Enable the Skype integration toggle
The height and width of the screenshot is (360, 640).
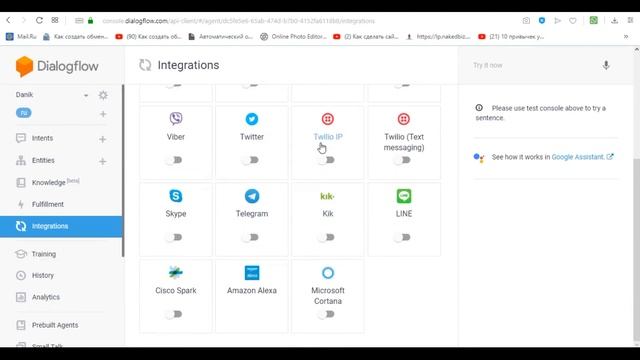click(174, 237)
